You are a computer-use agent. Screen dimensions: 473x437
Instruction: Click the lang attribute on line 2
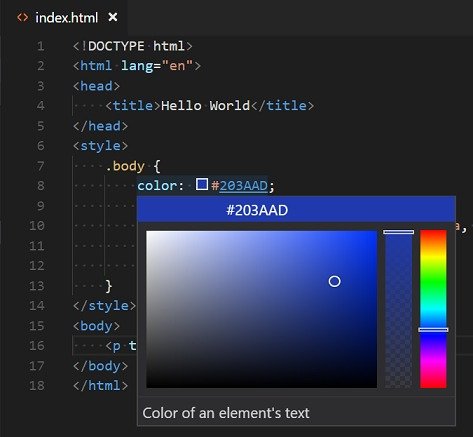(137, 66)
